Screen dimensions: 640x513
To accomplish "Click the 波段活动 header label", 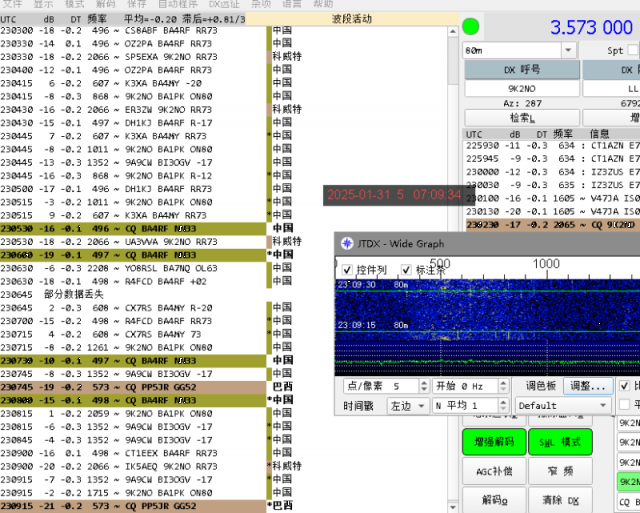I will point(352,19).
